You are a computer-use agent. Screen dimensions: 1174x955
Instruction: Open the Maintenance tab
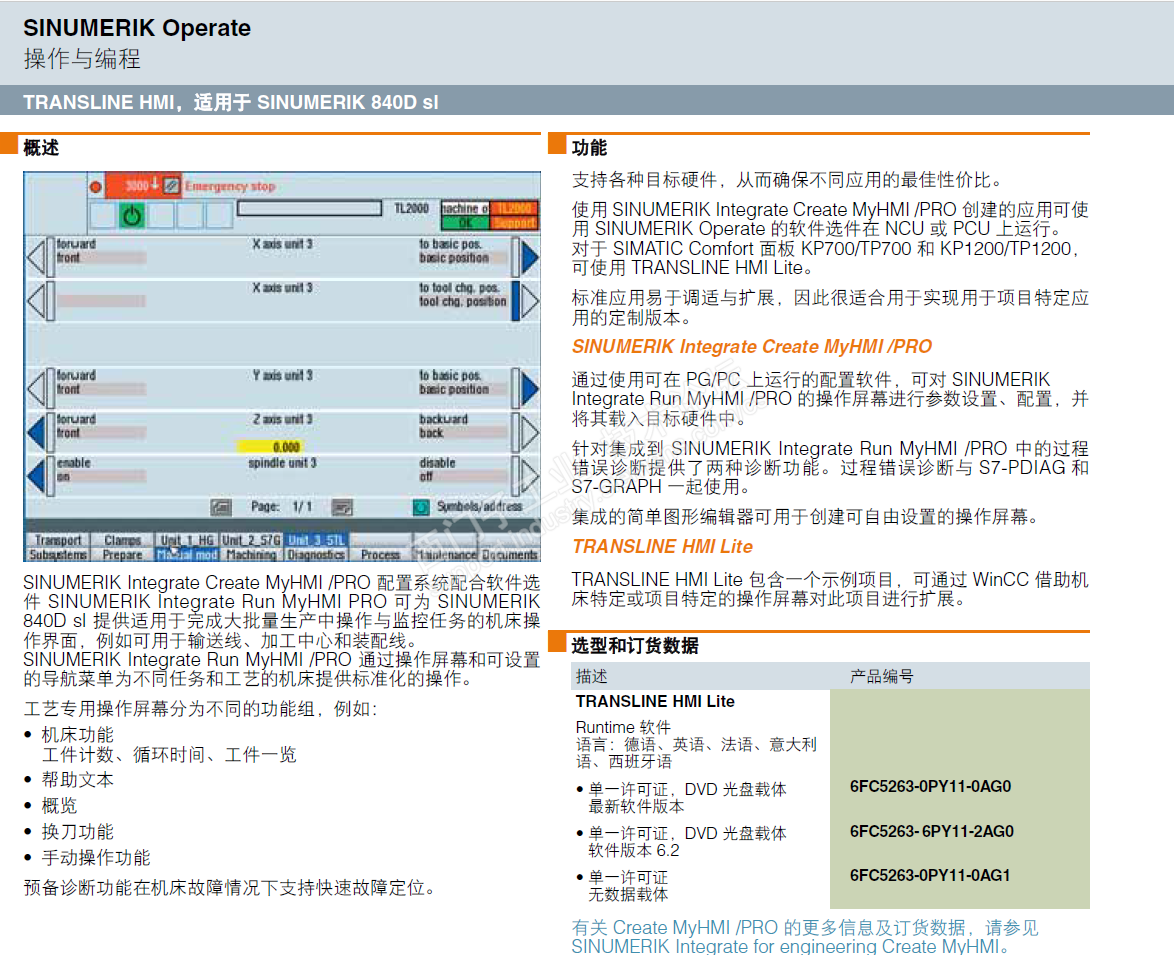click(445, 555)
